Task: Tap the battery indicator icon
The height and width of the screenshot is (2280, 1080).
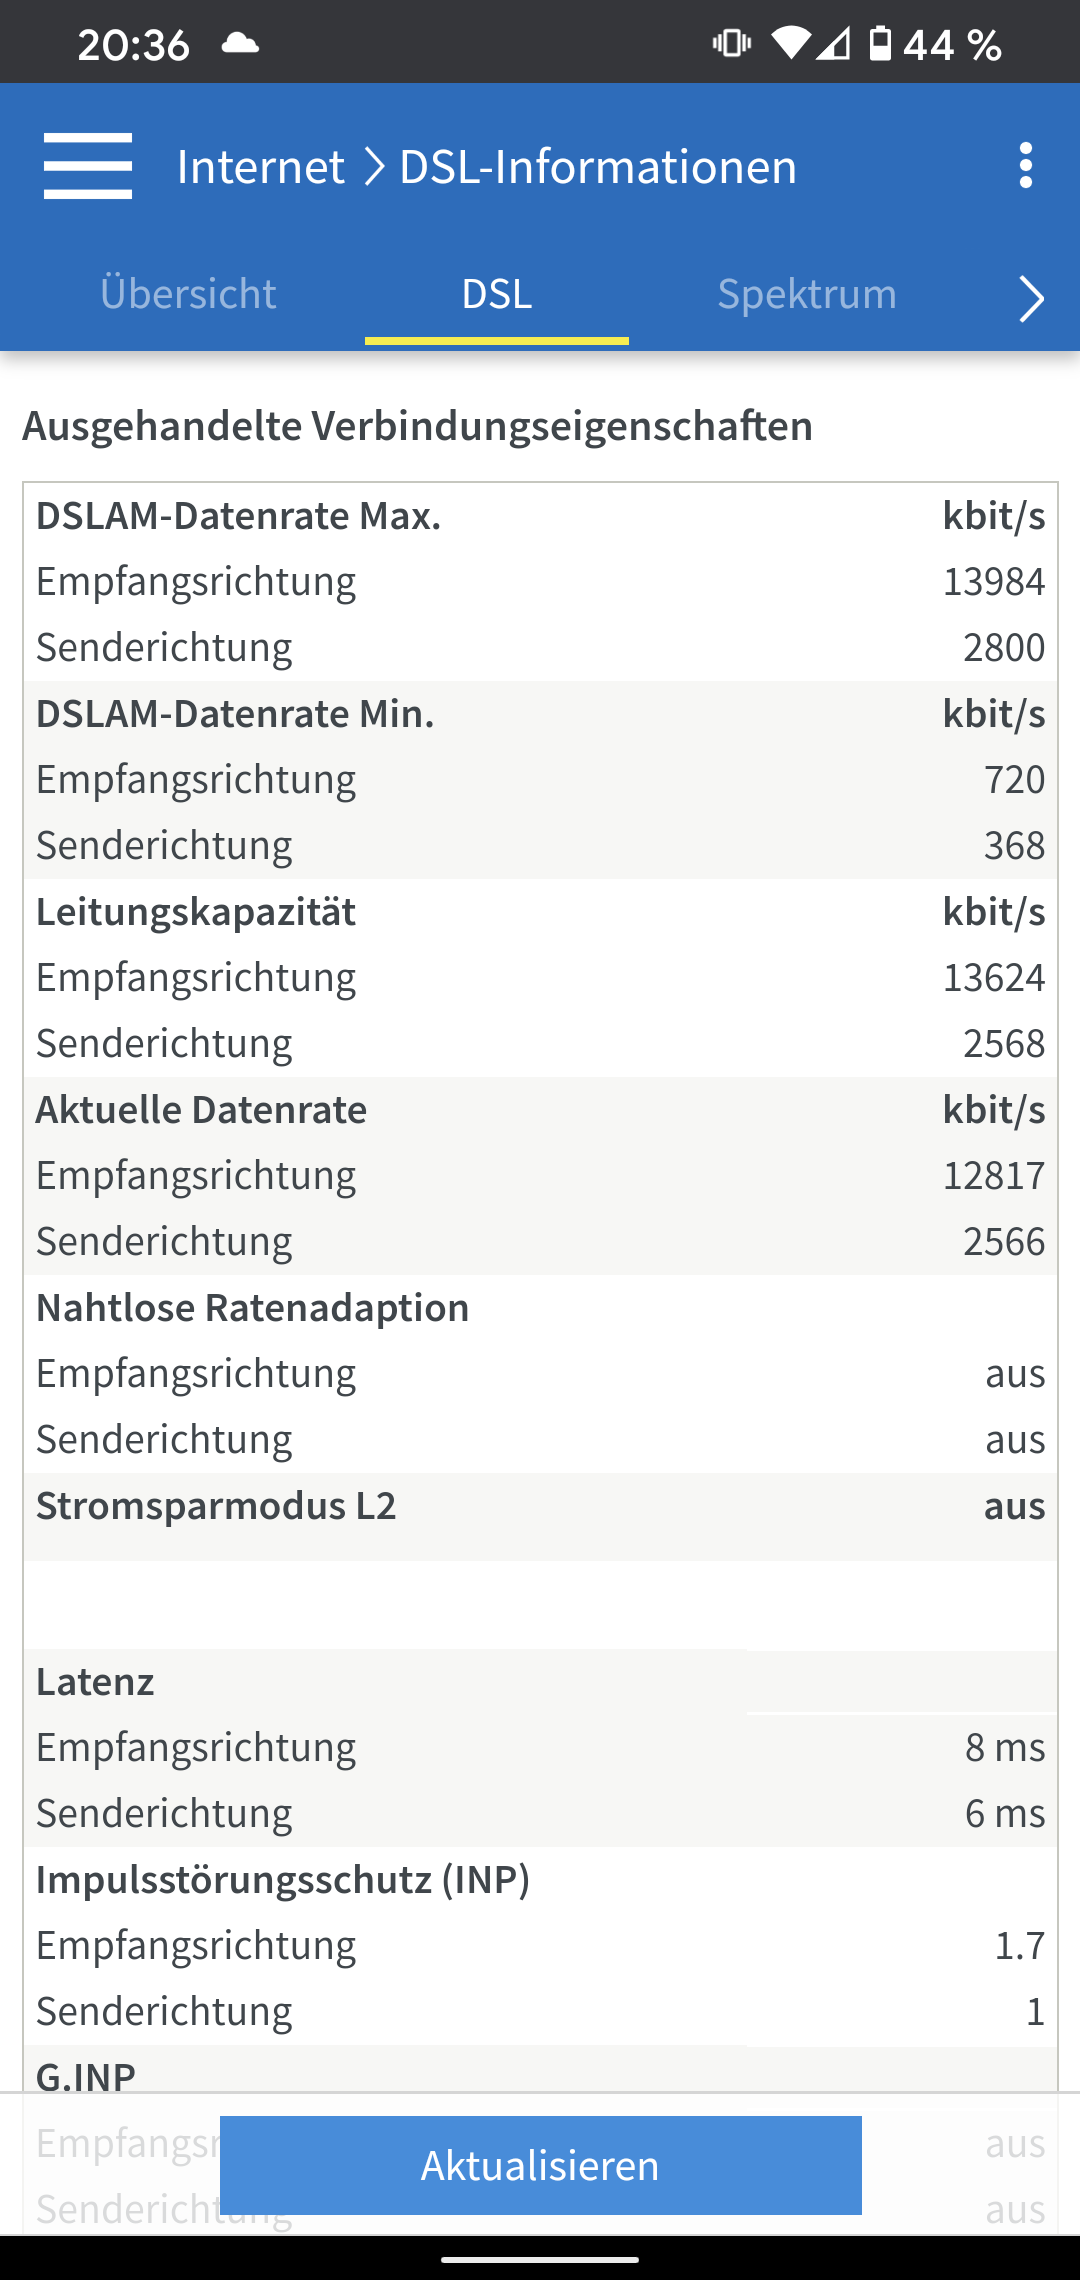Action: 880,44
